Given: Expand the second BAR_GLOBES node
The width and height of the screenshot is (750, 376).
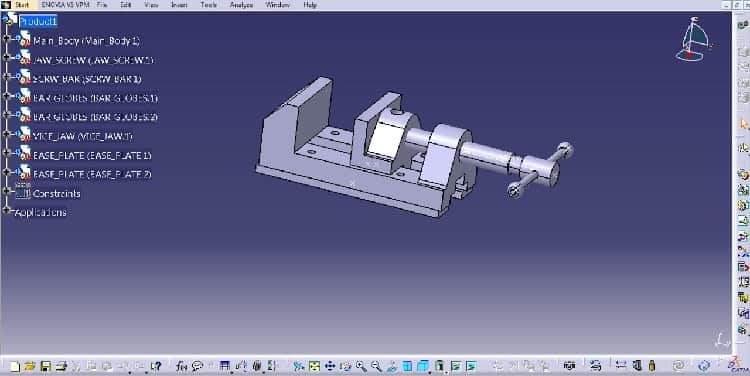Looking at the screenshot, I should [6, 114].
